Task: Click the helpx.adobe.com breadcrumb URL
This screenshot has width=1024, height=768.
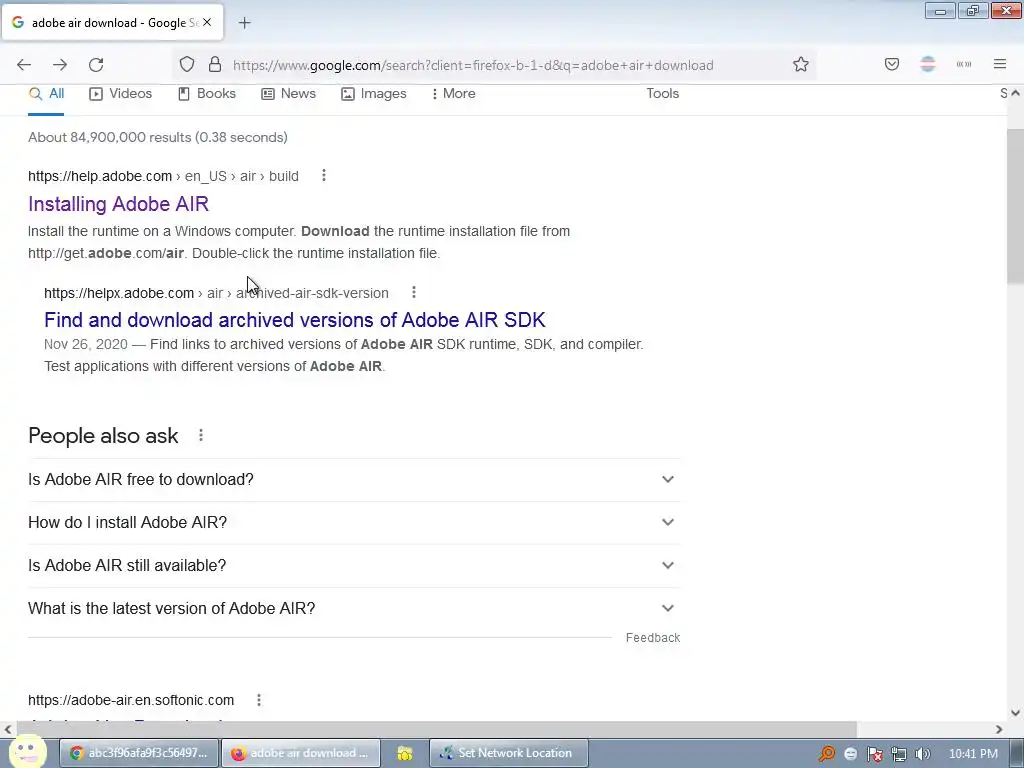Action: tap(216, 293)
